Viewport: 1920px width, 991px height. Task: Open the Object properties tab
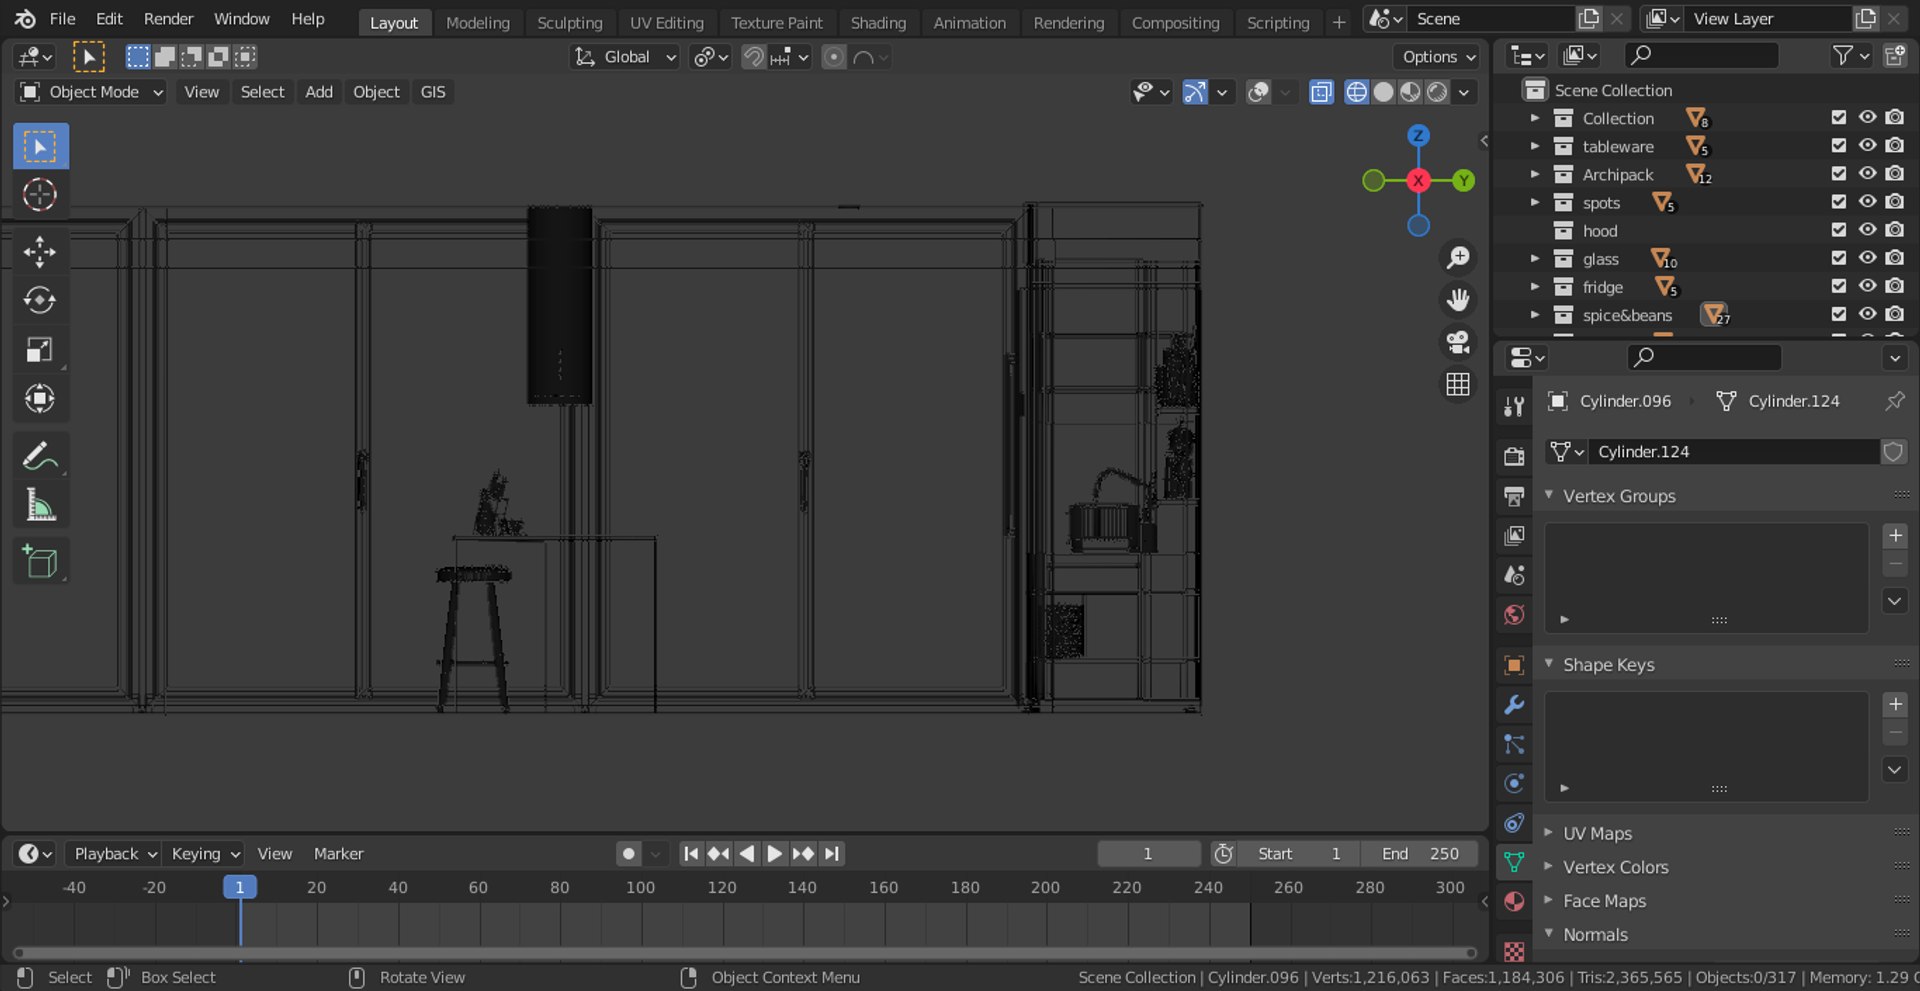[x=1514, y=665]
